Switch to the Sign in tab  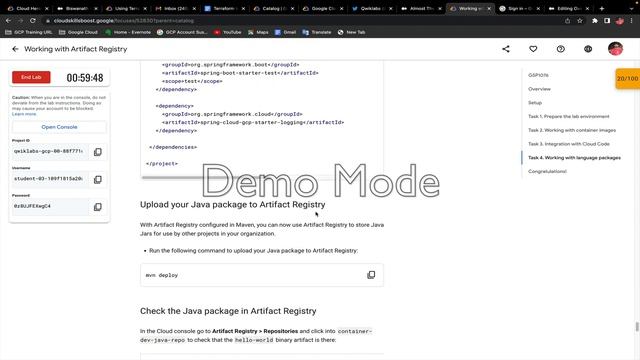coord(519,8)
